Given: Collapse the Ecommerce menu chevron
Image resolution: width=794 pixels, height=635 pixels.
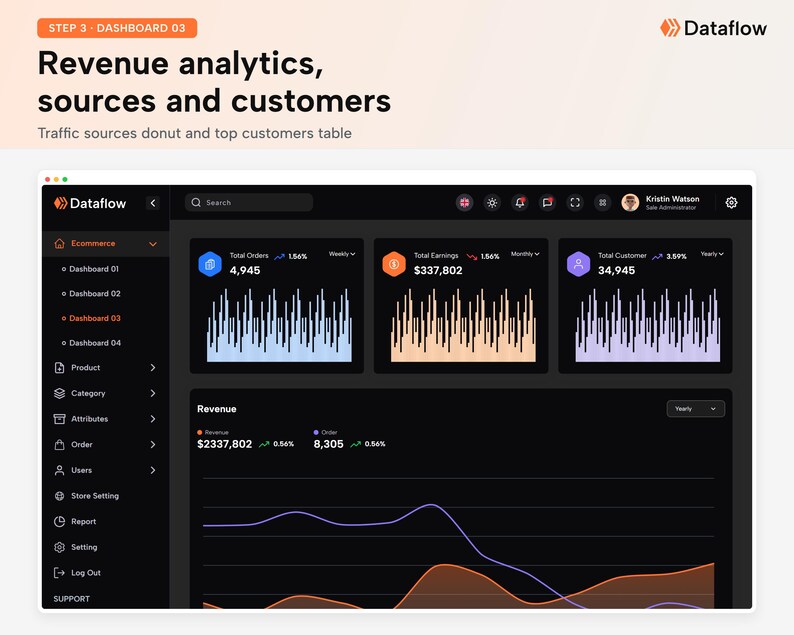Looking at the screenshot, I should click(153, 244).
